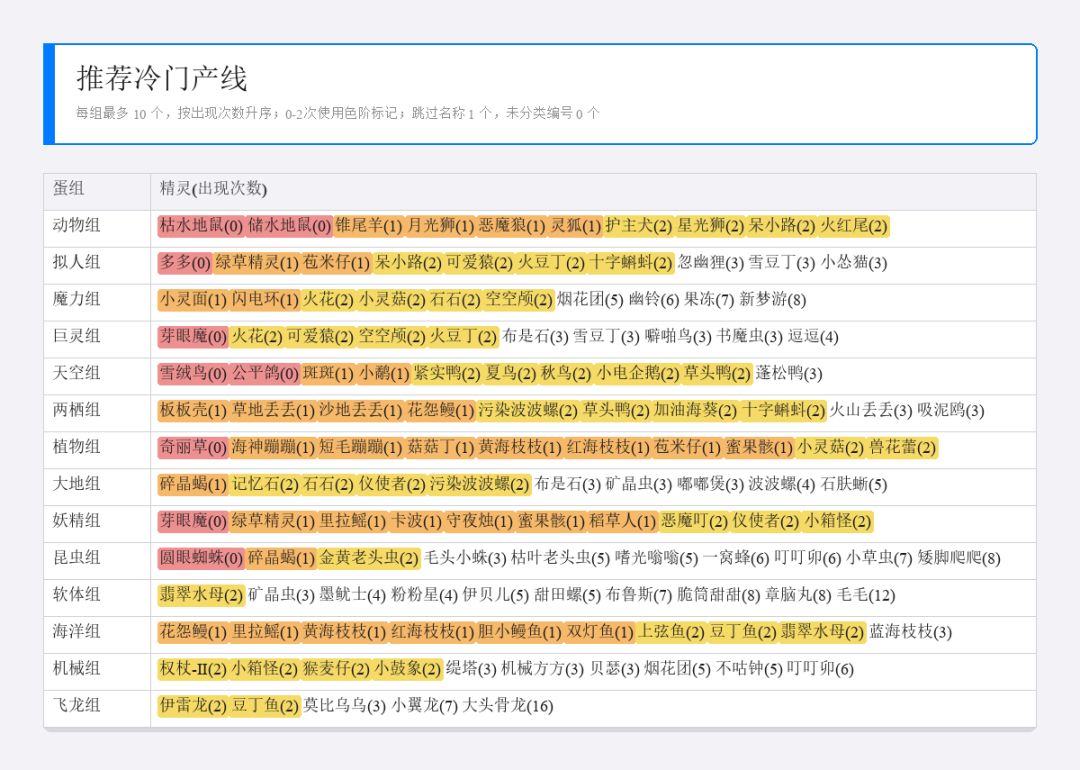Click the 双灯鱼(1) tag

point(599,633)
